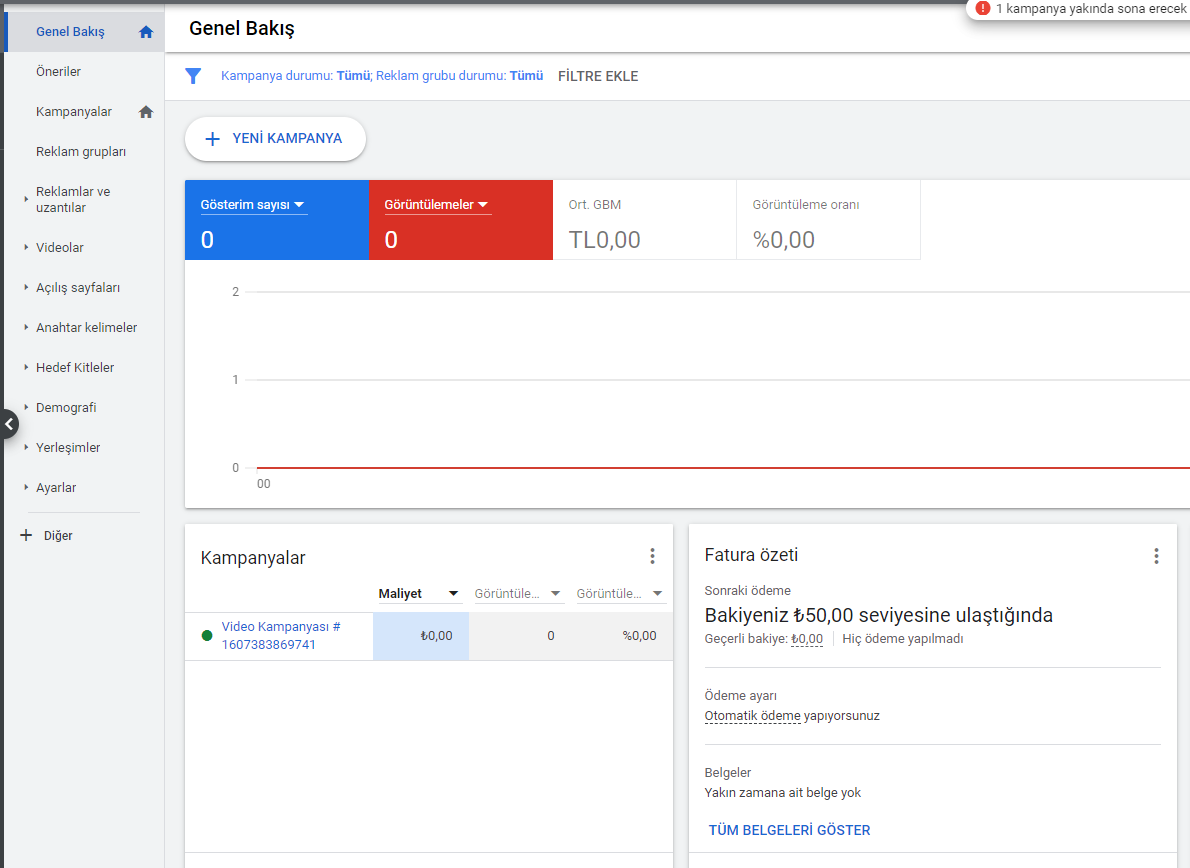The height and width of the screenshot is (868, 1190).
Task: Click FİLTRE EKLE to add filter
Action: tap(598, 76)
